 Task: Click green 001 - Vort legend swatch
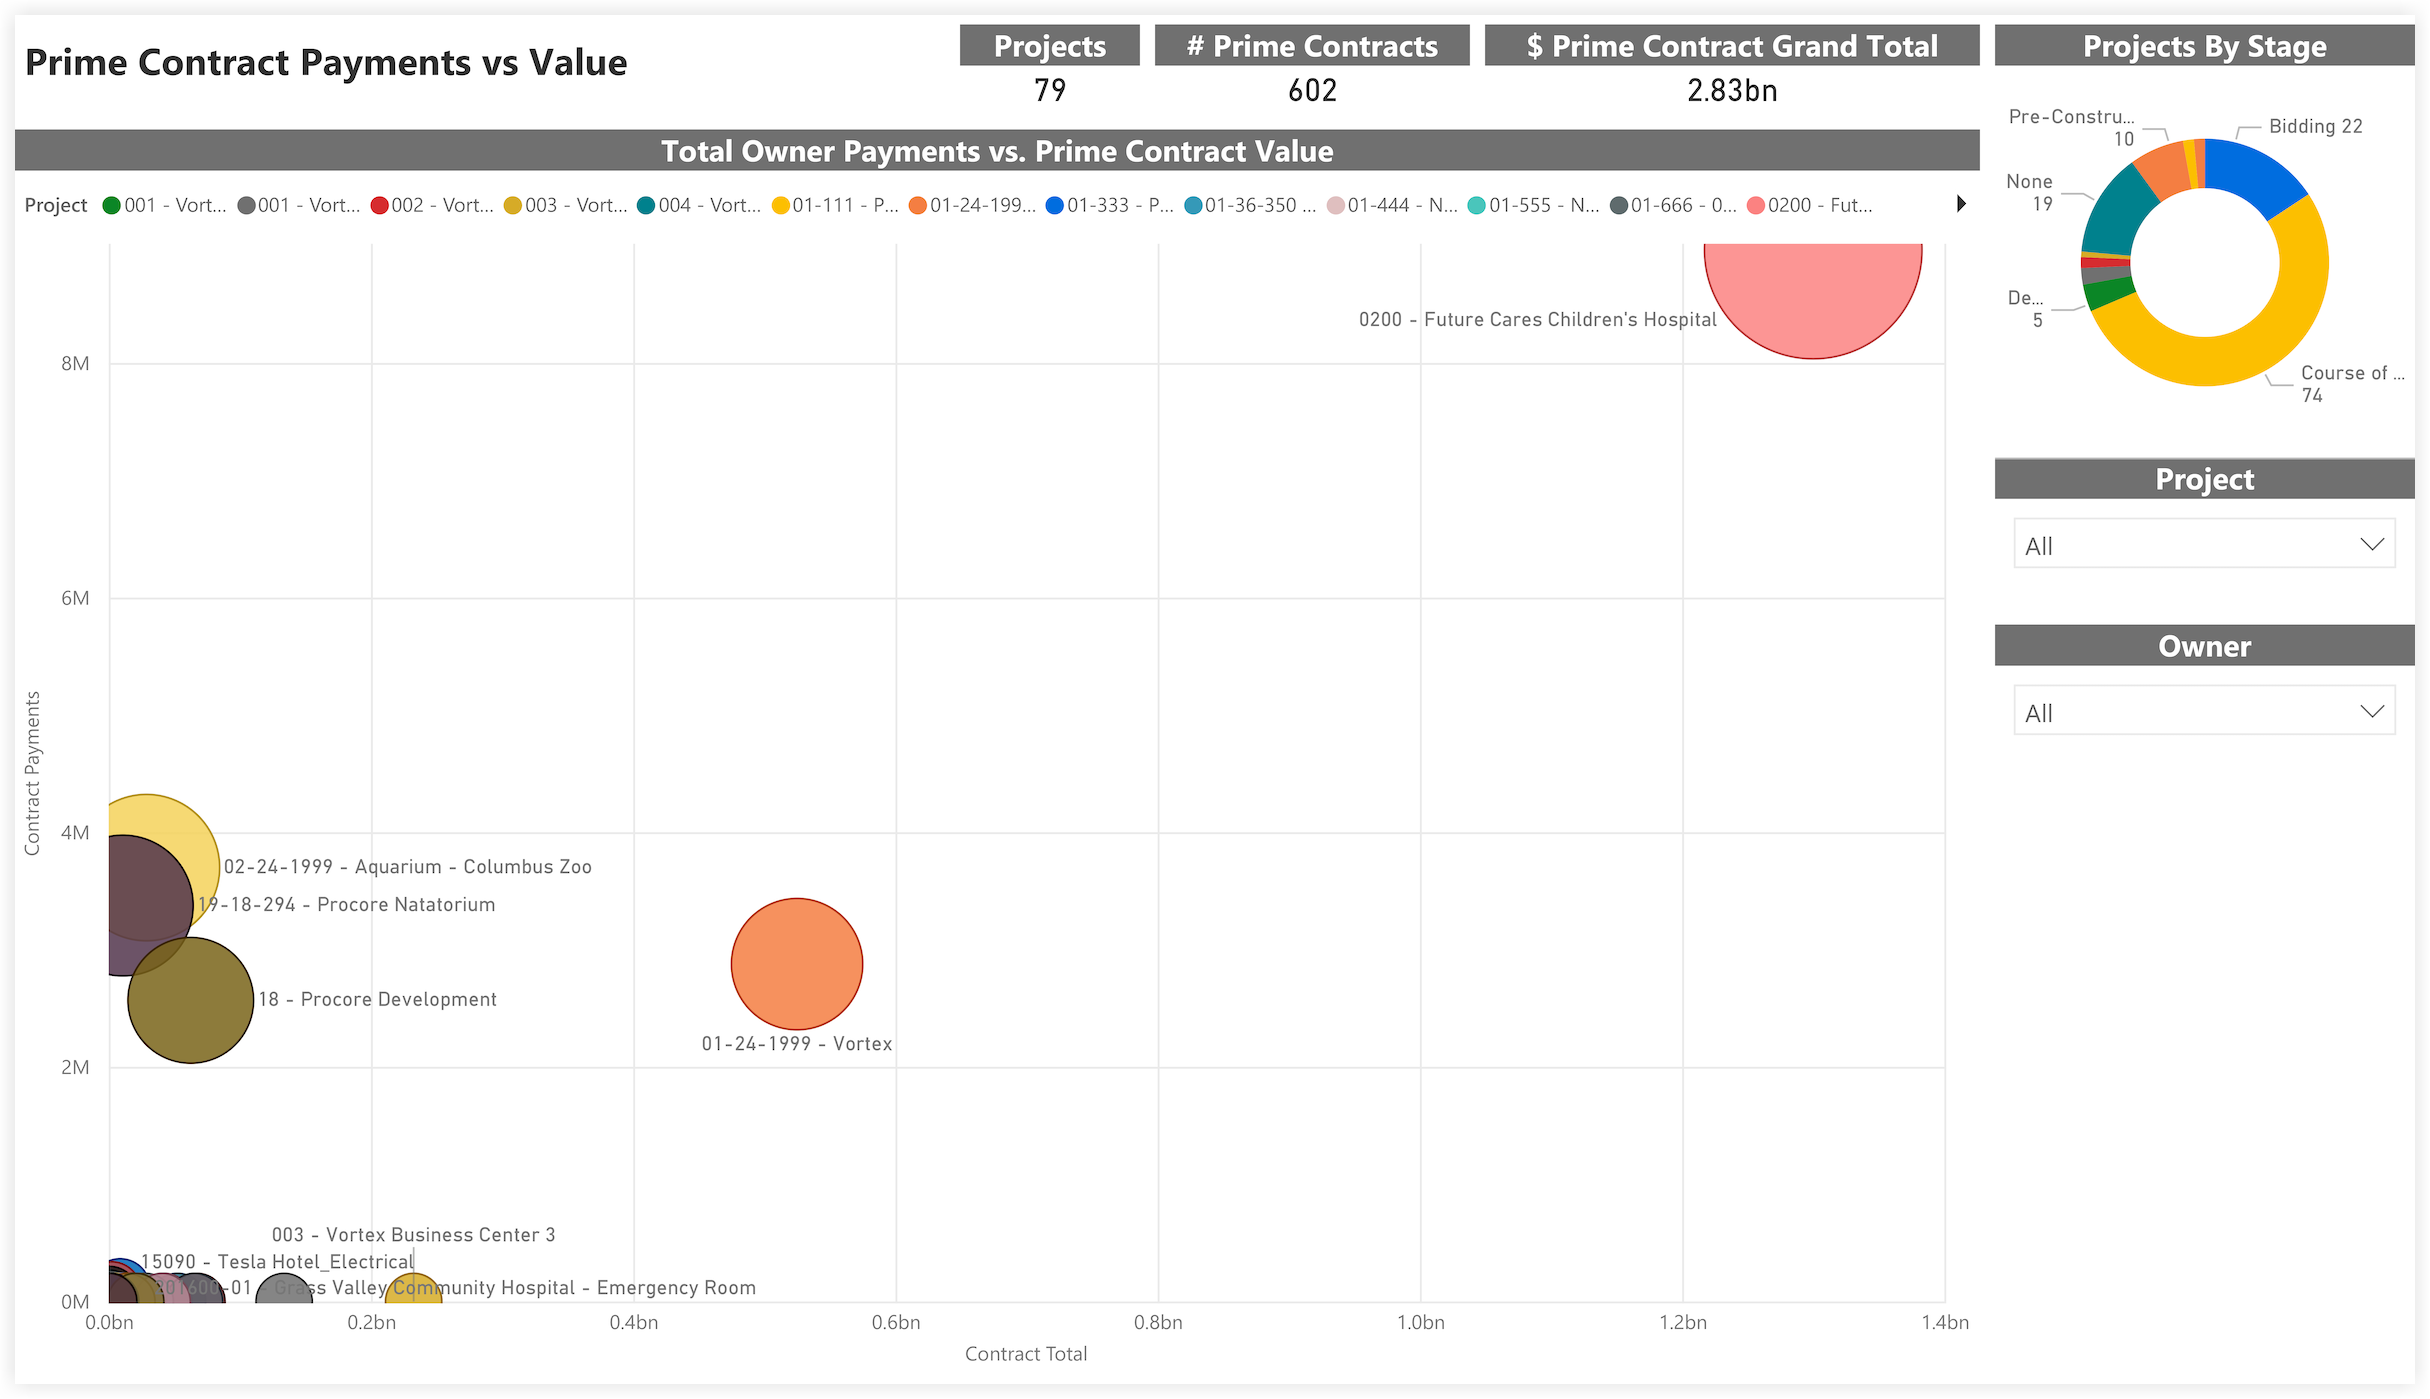click(x=112, y=205)
